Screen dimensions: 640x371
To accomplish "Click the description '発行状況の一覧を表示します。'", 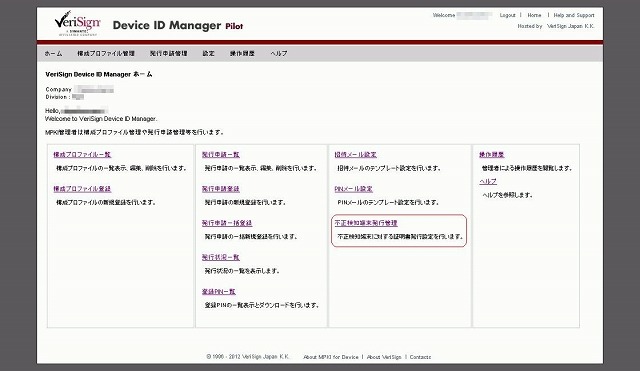I will click(x=242, y=271).
